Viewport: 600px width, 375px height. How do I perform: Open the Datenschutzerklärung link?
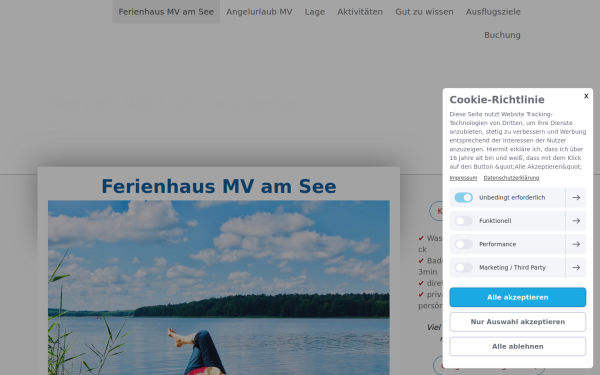tap(511, 178)
